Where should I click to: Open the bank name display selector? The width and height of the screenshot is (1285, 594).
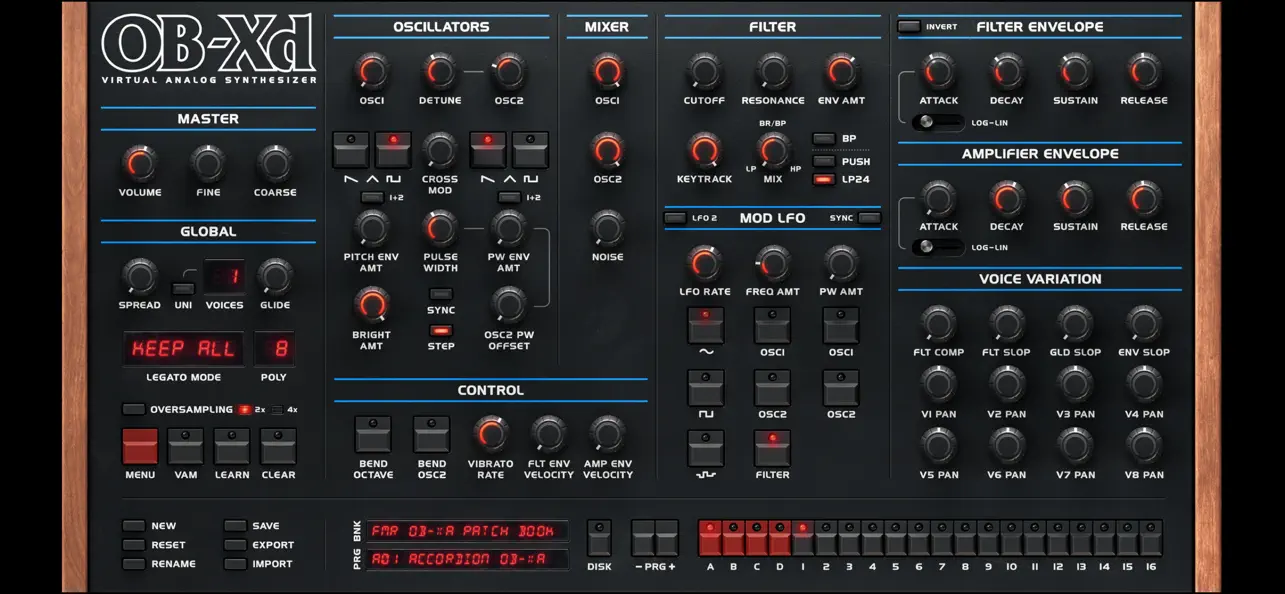pos(468,531)
